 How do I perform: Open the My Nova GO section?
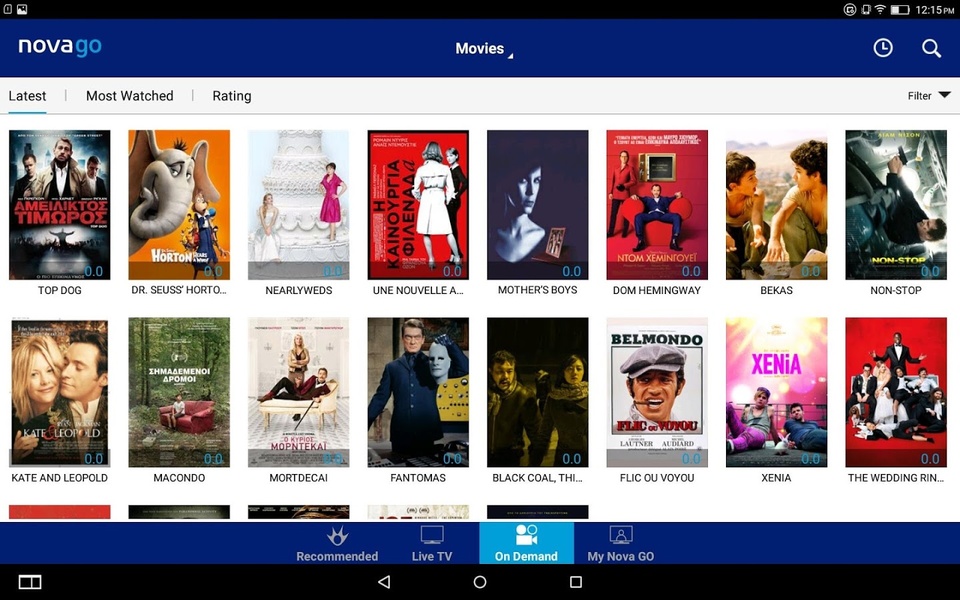click(621, 544)
